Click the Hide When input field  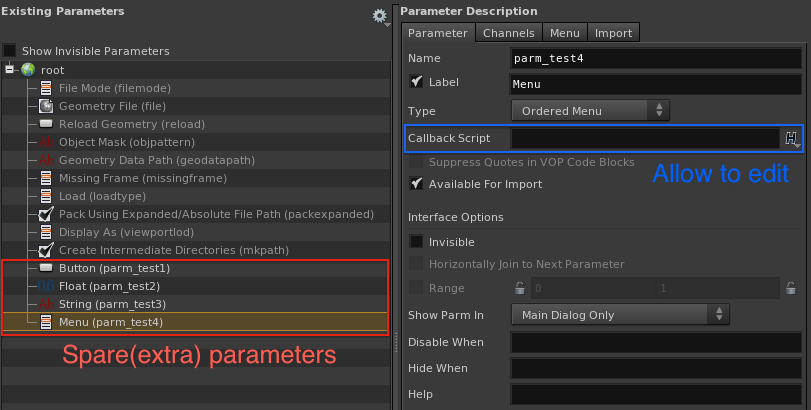(x=656, y=368)
